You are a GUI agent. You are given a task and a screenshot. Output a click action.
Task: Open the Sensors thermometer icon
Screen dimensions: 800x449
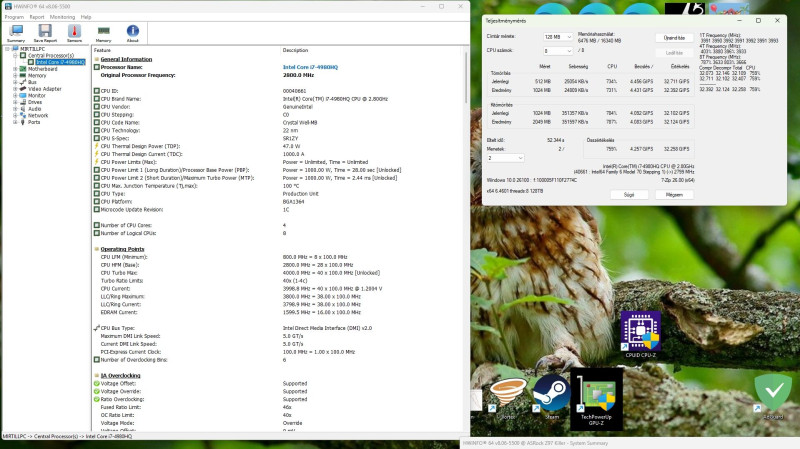point(74,33)
